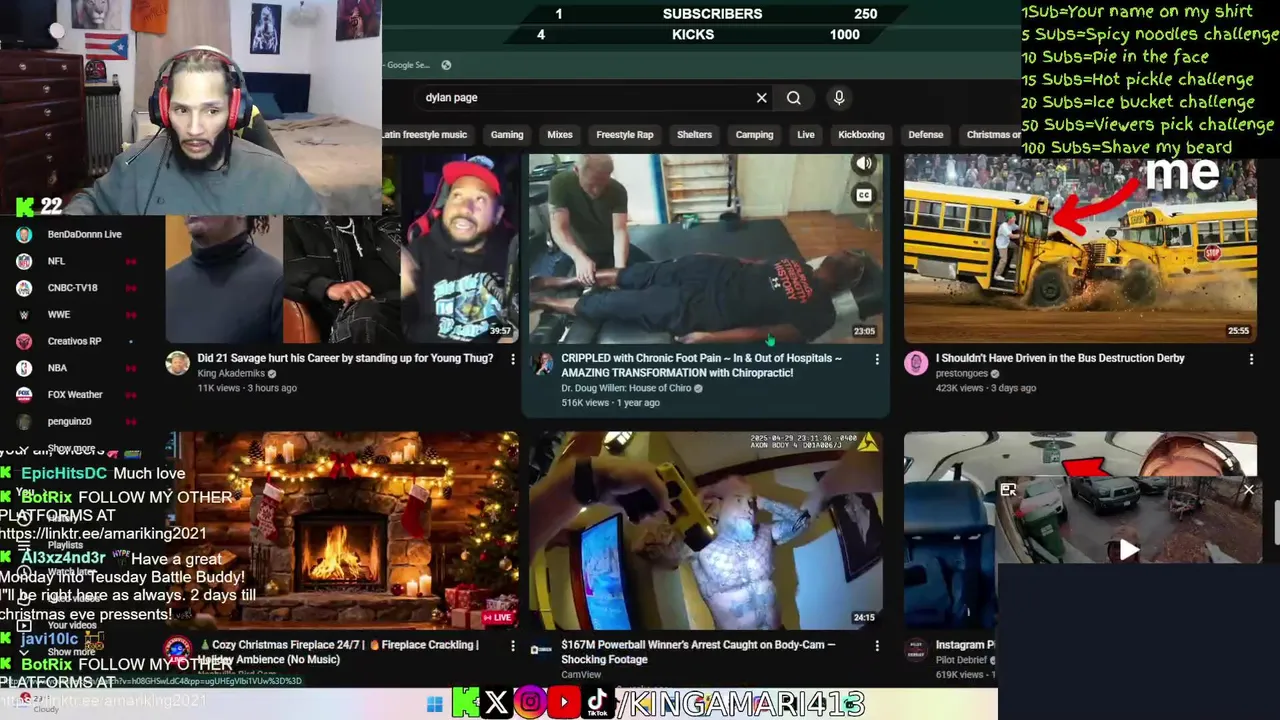The height and width of the screenshot is (720, 1280).
Task: Click 'CRIPPLED with Chronic Foot Pain' title
Action: click(x=701, y=365)
